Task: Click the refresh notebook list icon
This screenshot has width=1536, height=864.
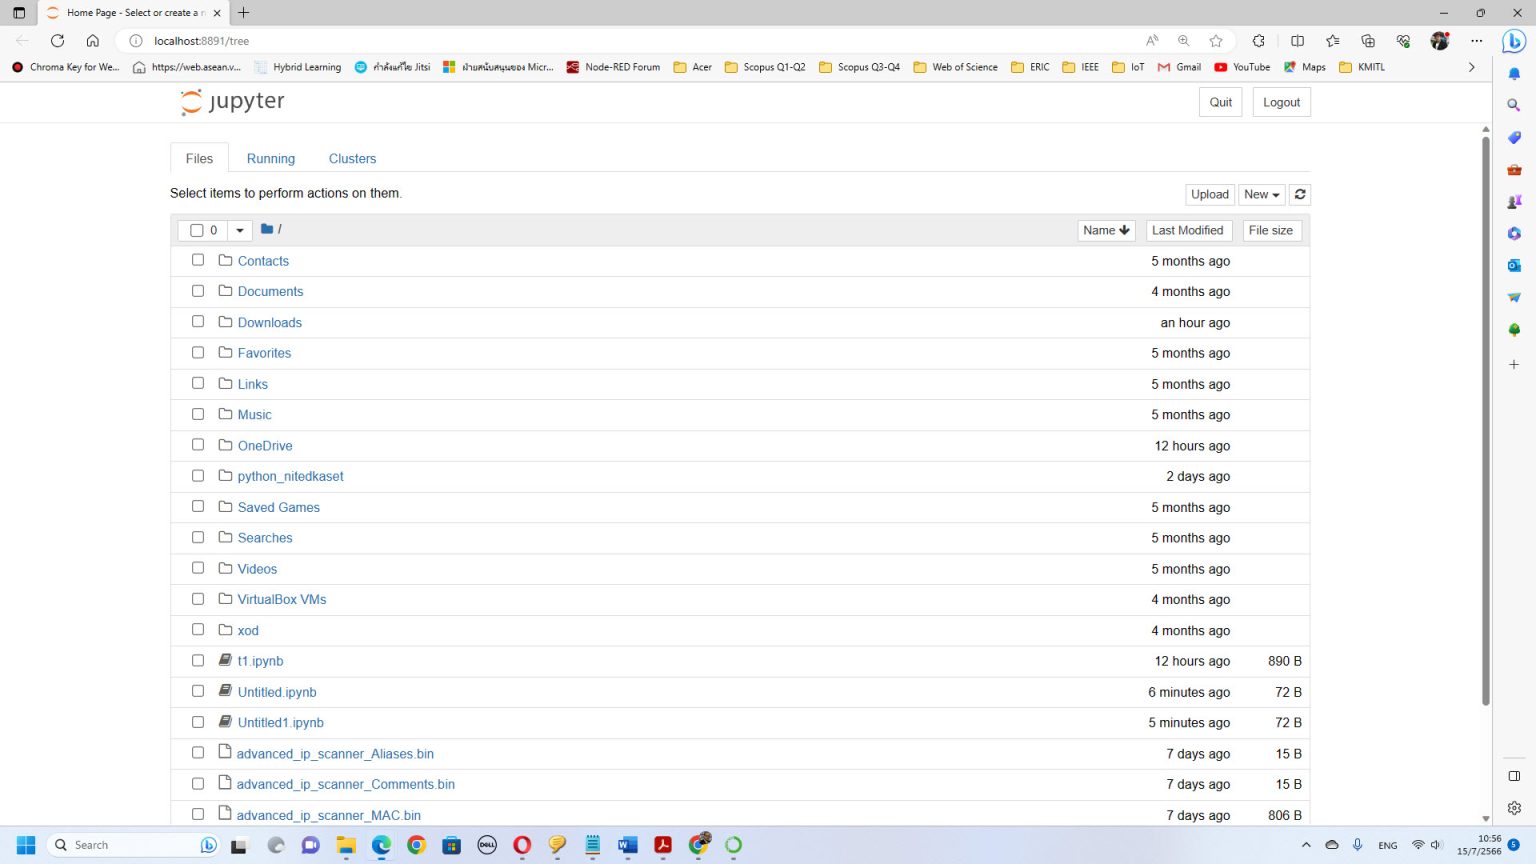Action: [x=1299, y=194]
